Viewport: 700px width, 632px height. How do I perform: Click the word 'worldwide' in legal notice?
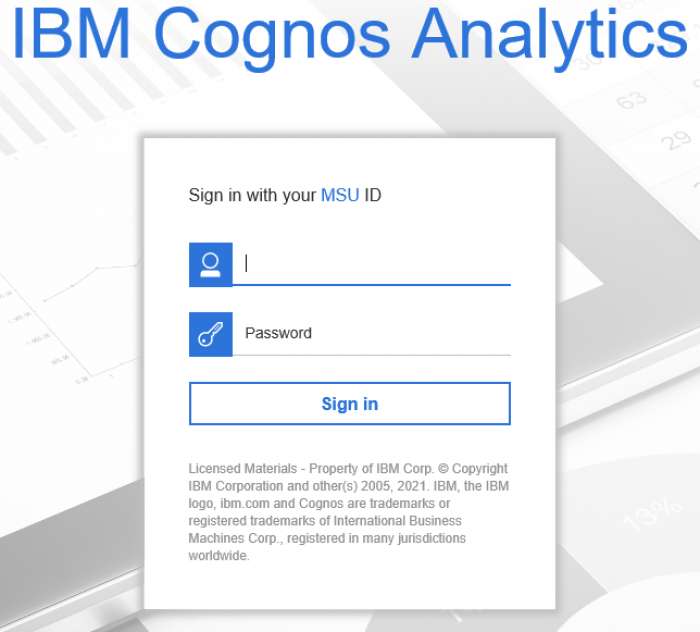click(218, 556)
